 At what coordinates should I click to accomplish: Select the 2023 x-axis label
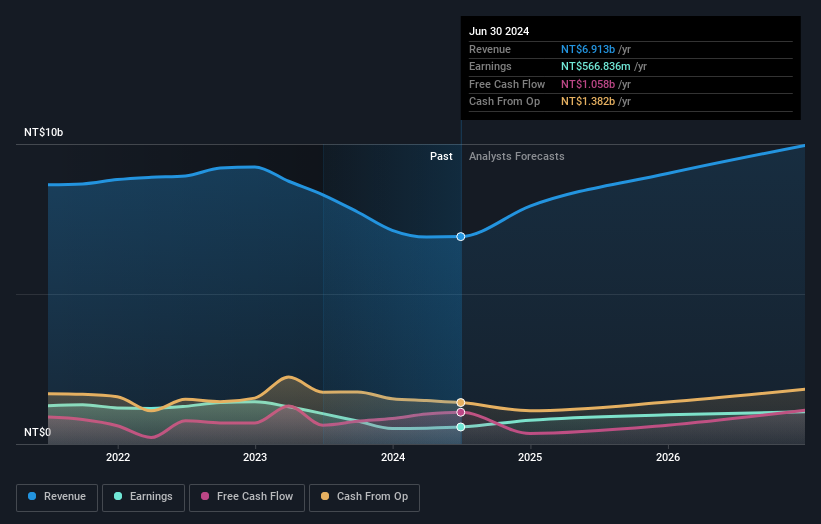[255, 457]
